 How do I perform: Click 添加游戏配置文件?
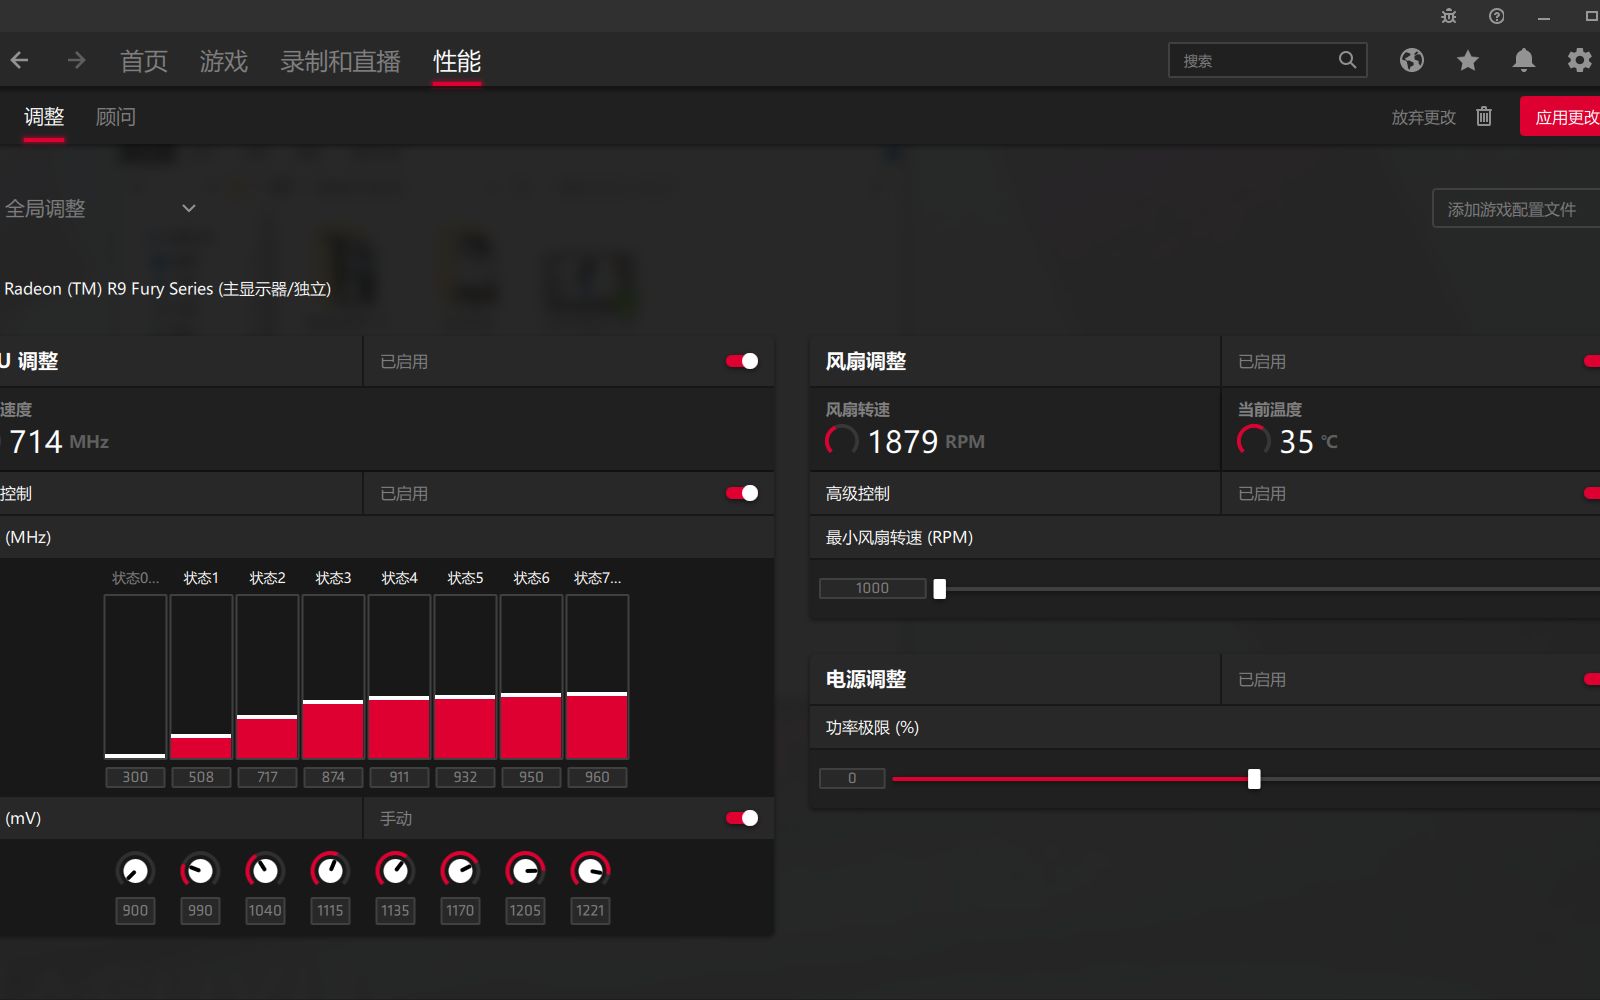[1513, 208]
